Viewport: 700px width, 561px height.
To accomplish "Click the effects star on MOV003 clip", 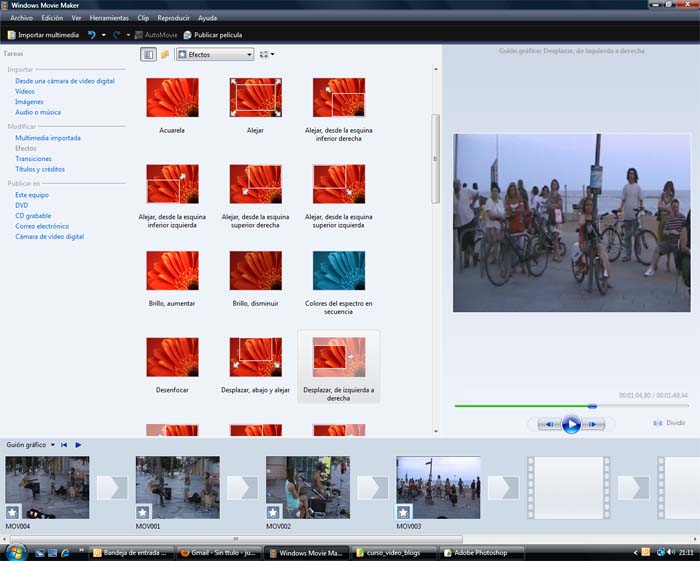I will 404,512.
